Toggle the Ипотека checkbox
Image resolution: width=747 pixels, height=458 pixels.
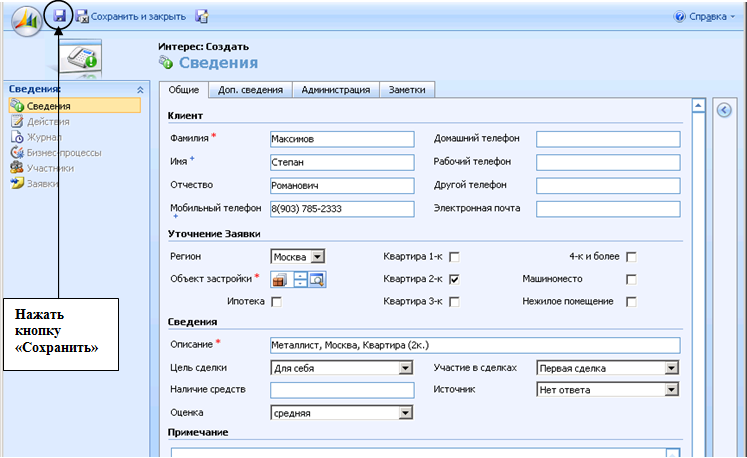tap(276, 302)
